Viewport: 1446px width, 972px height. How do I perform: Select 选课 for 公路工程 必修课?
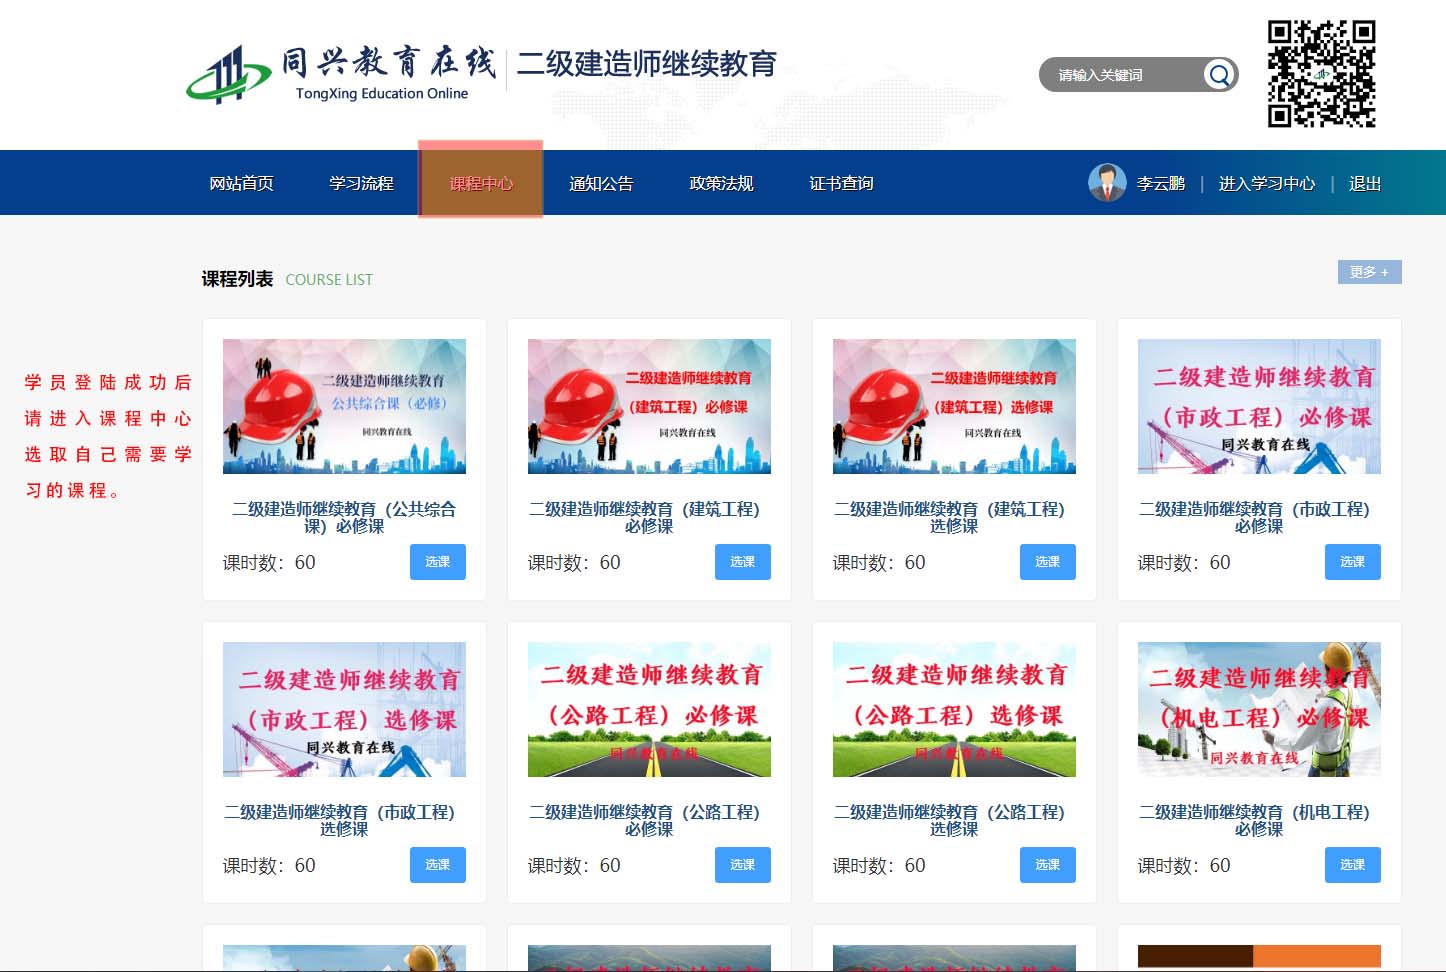[x=743, y=865]
